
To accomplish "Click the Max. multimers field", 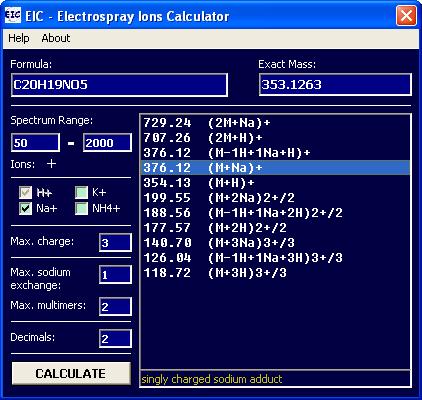I will pos(115,306).
